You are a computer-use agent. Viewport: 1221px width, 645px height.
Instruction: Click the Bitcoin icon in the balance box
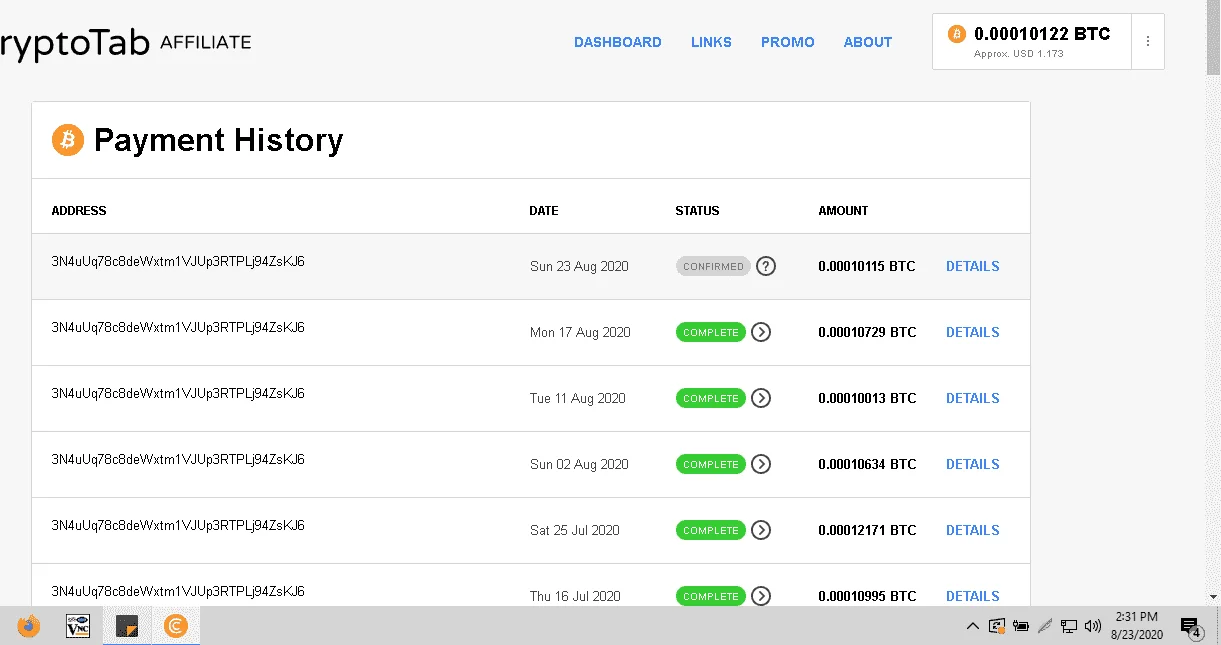click(957, 34)
